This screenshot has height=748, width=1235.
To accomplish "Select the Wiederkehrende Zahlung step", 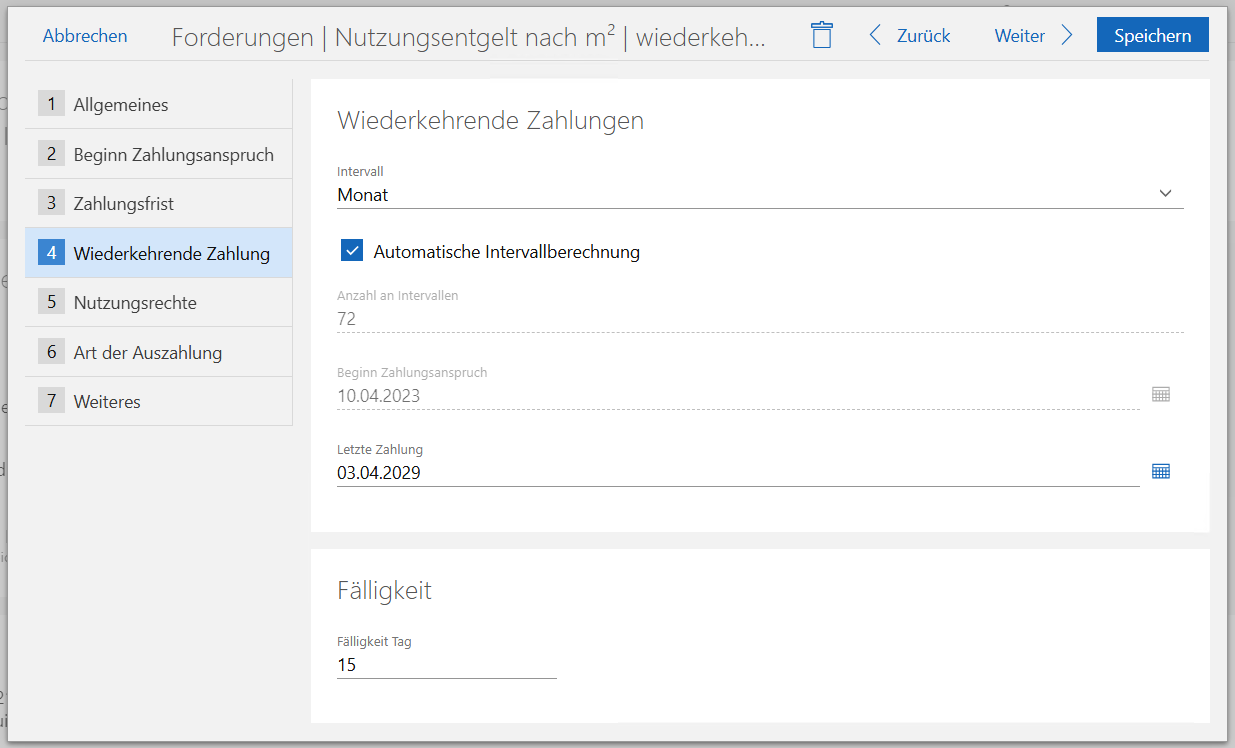I will coord(171,253).
